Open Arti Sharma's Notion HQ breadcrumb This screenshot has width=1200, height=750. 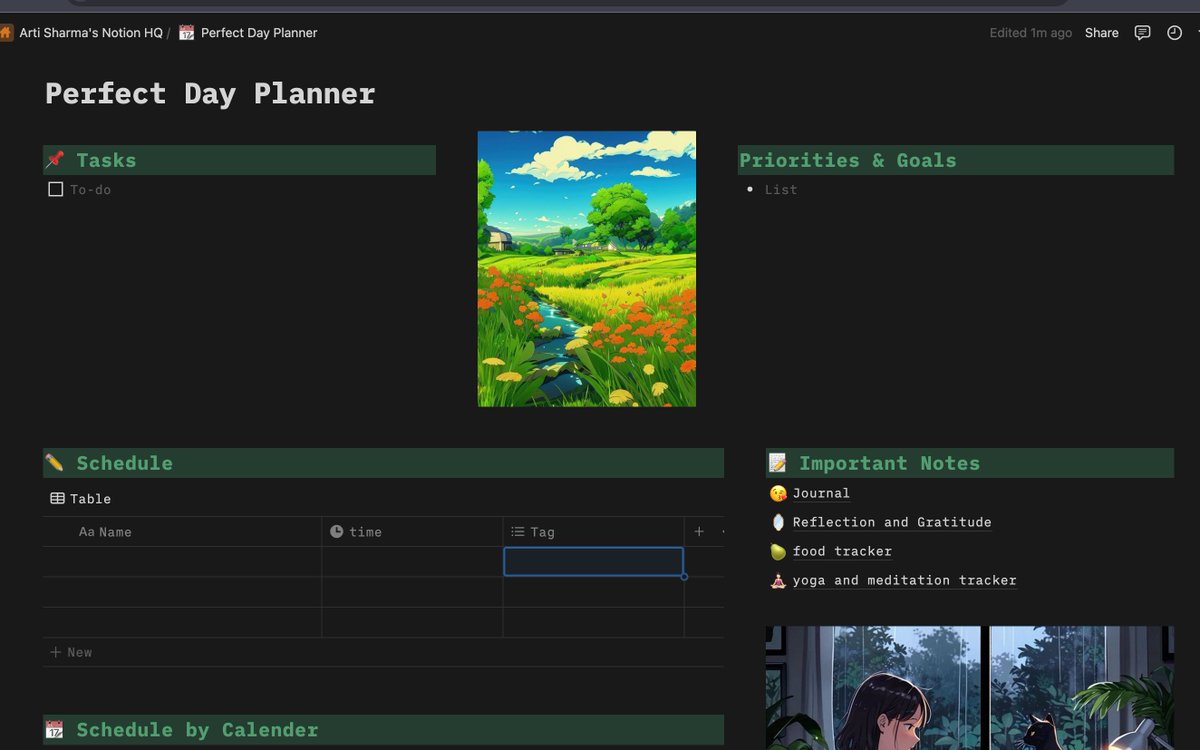[91, 33]
